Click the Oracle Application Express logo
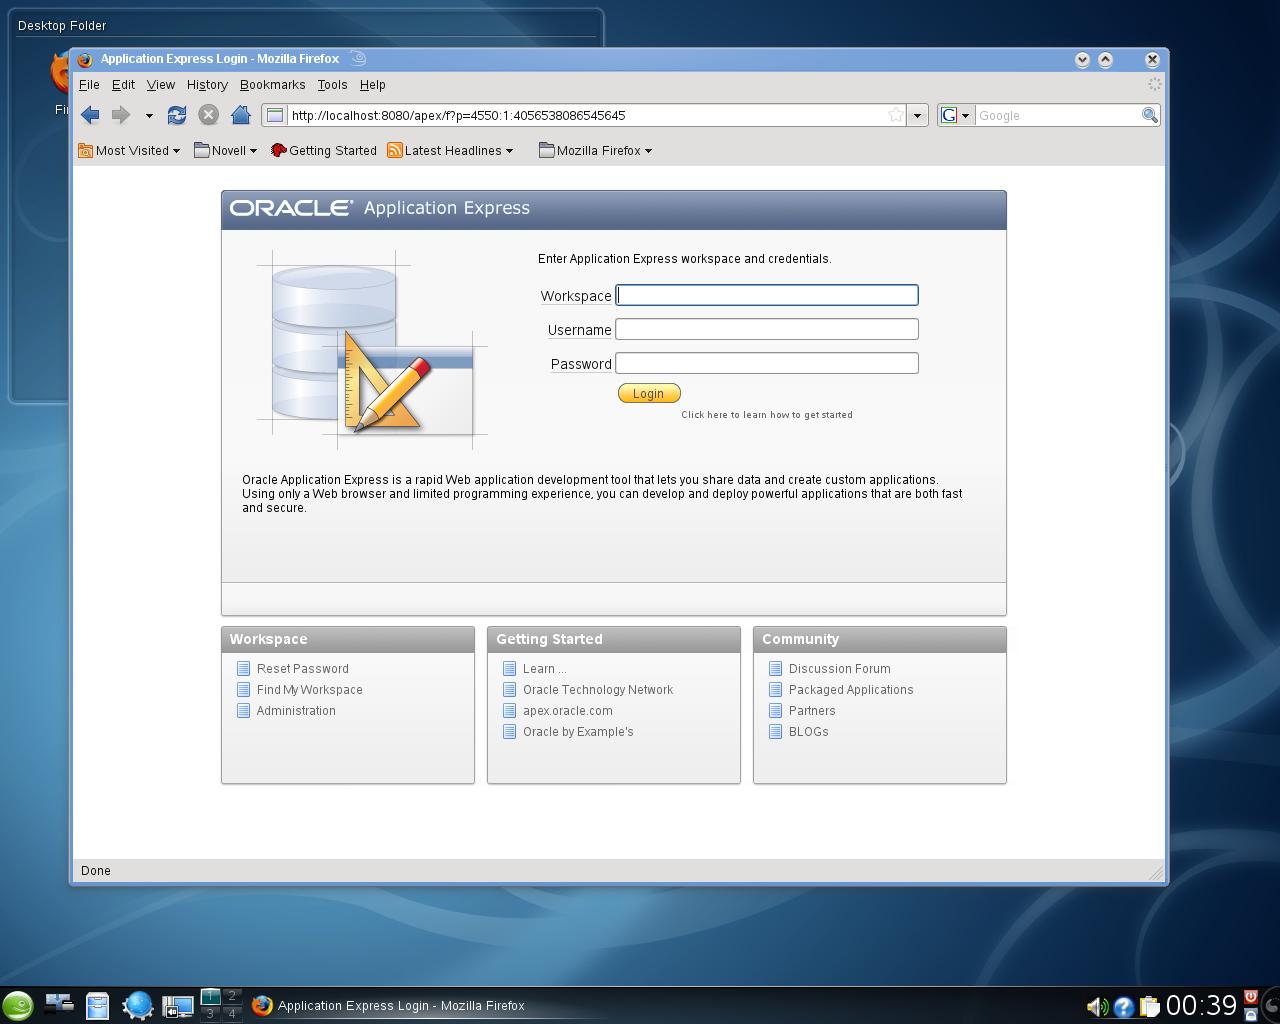The image size is (1280, 1024). (380, 208)
